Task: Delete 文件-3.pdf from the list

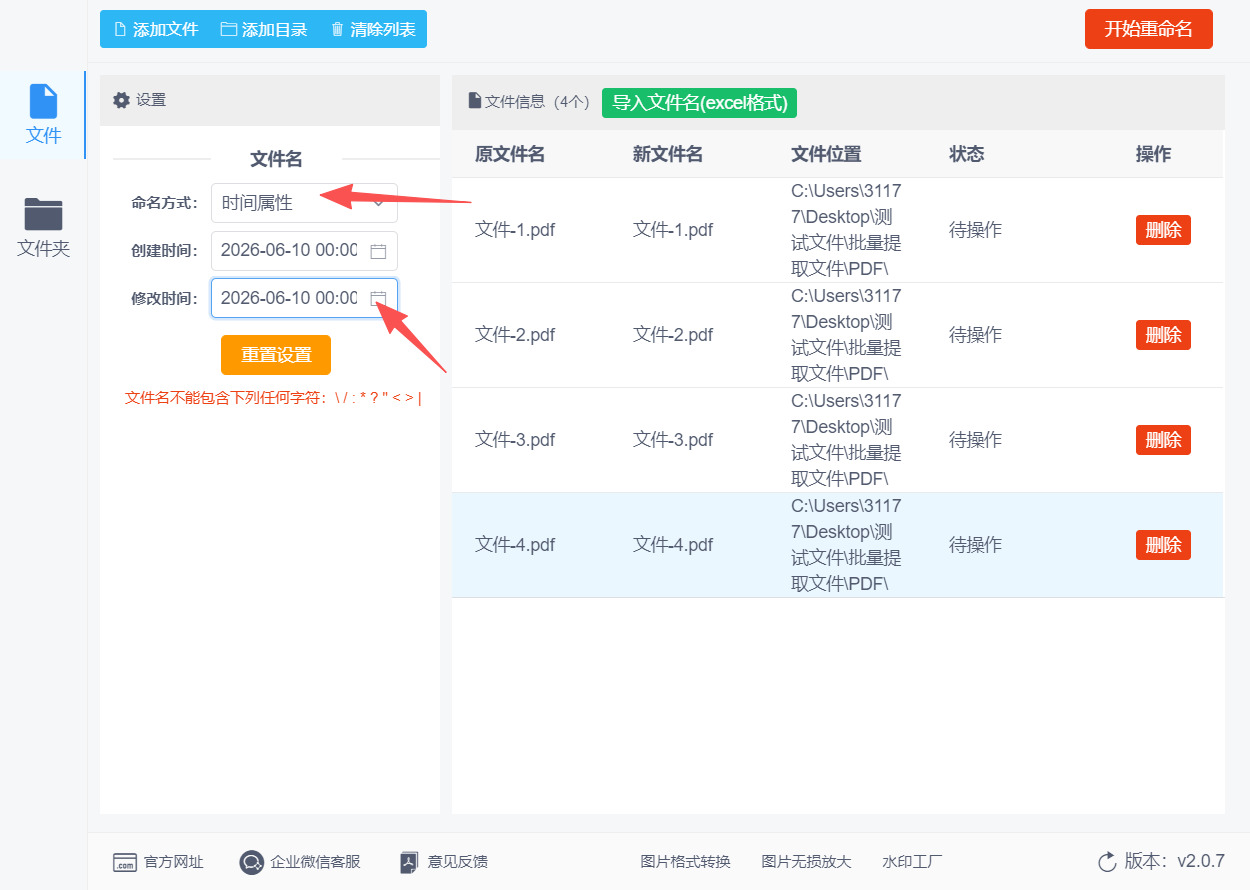Action: pos(1163,440)
